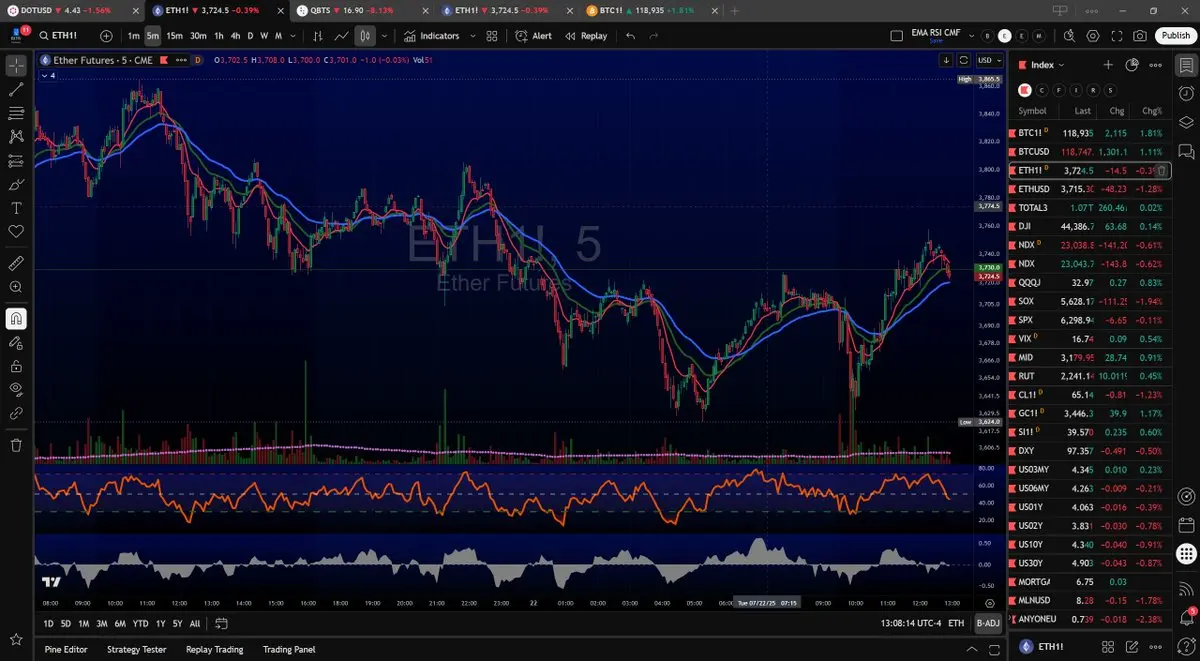Expand the chart style dropdown arrow
This screenshot has width=1200, height=661.
click(383, 36)
